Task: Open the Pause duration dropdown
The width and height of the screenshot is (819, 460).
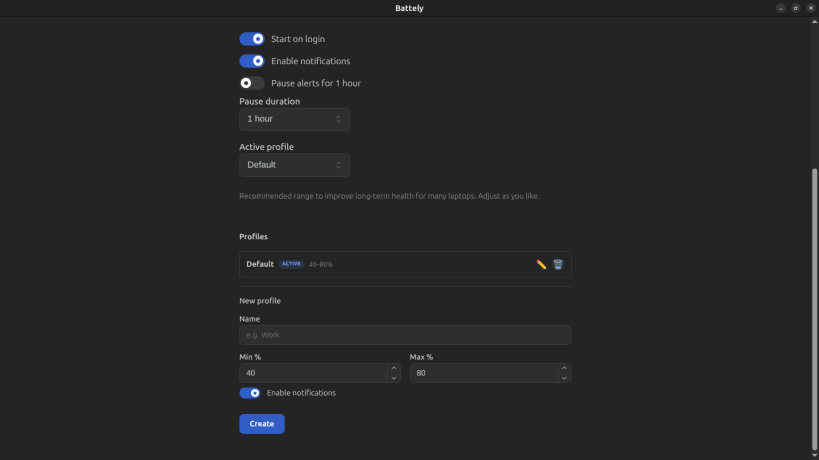Action: pyautogui.click(x=295, y=119)
